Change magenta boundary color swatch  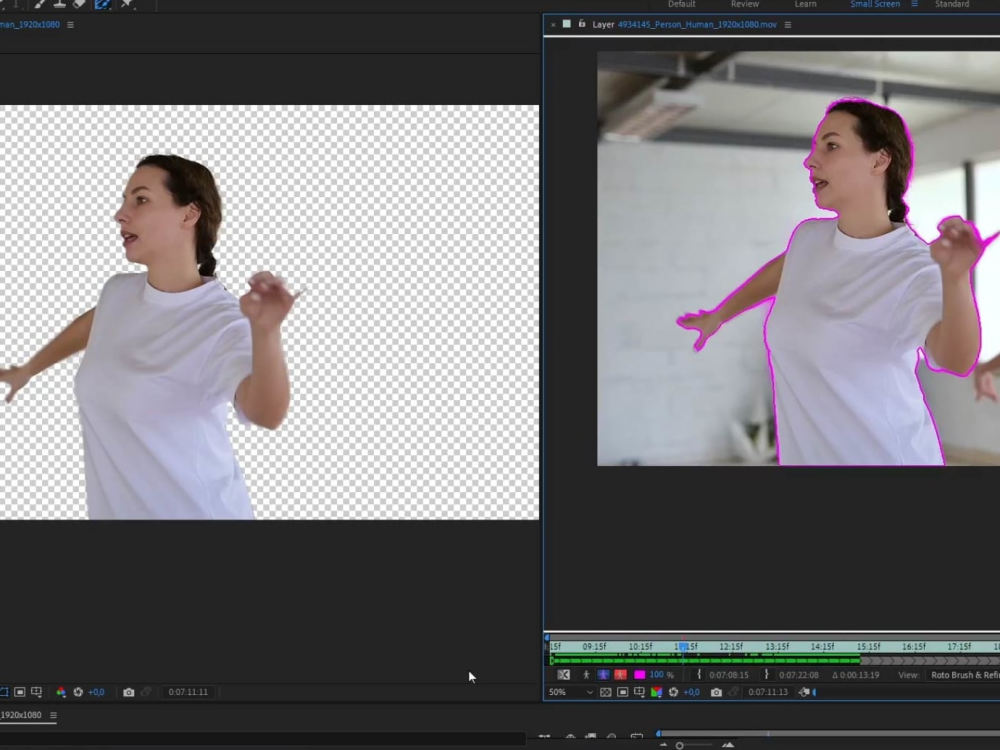(x=639, y=675)
